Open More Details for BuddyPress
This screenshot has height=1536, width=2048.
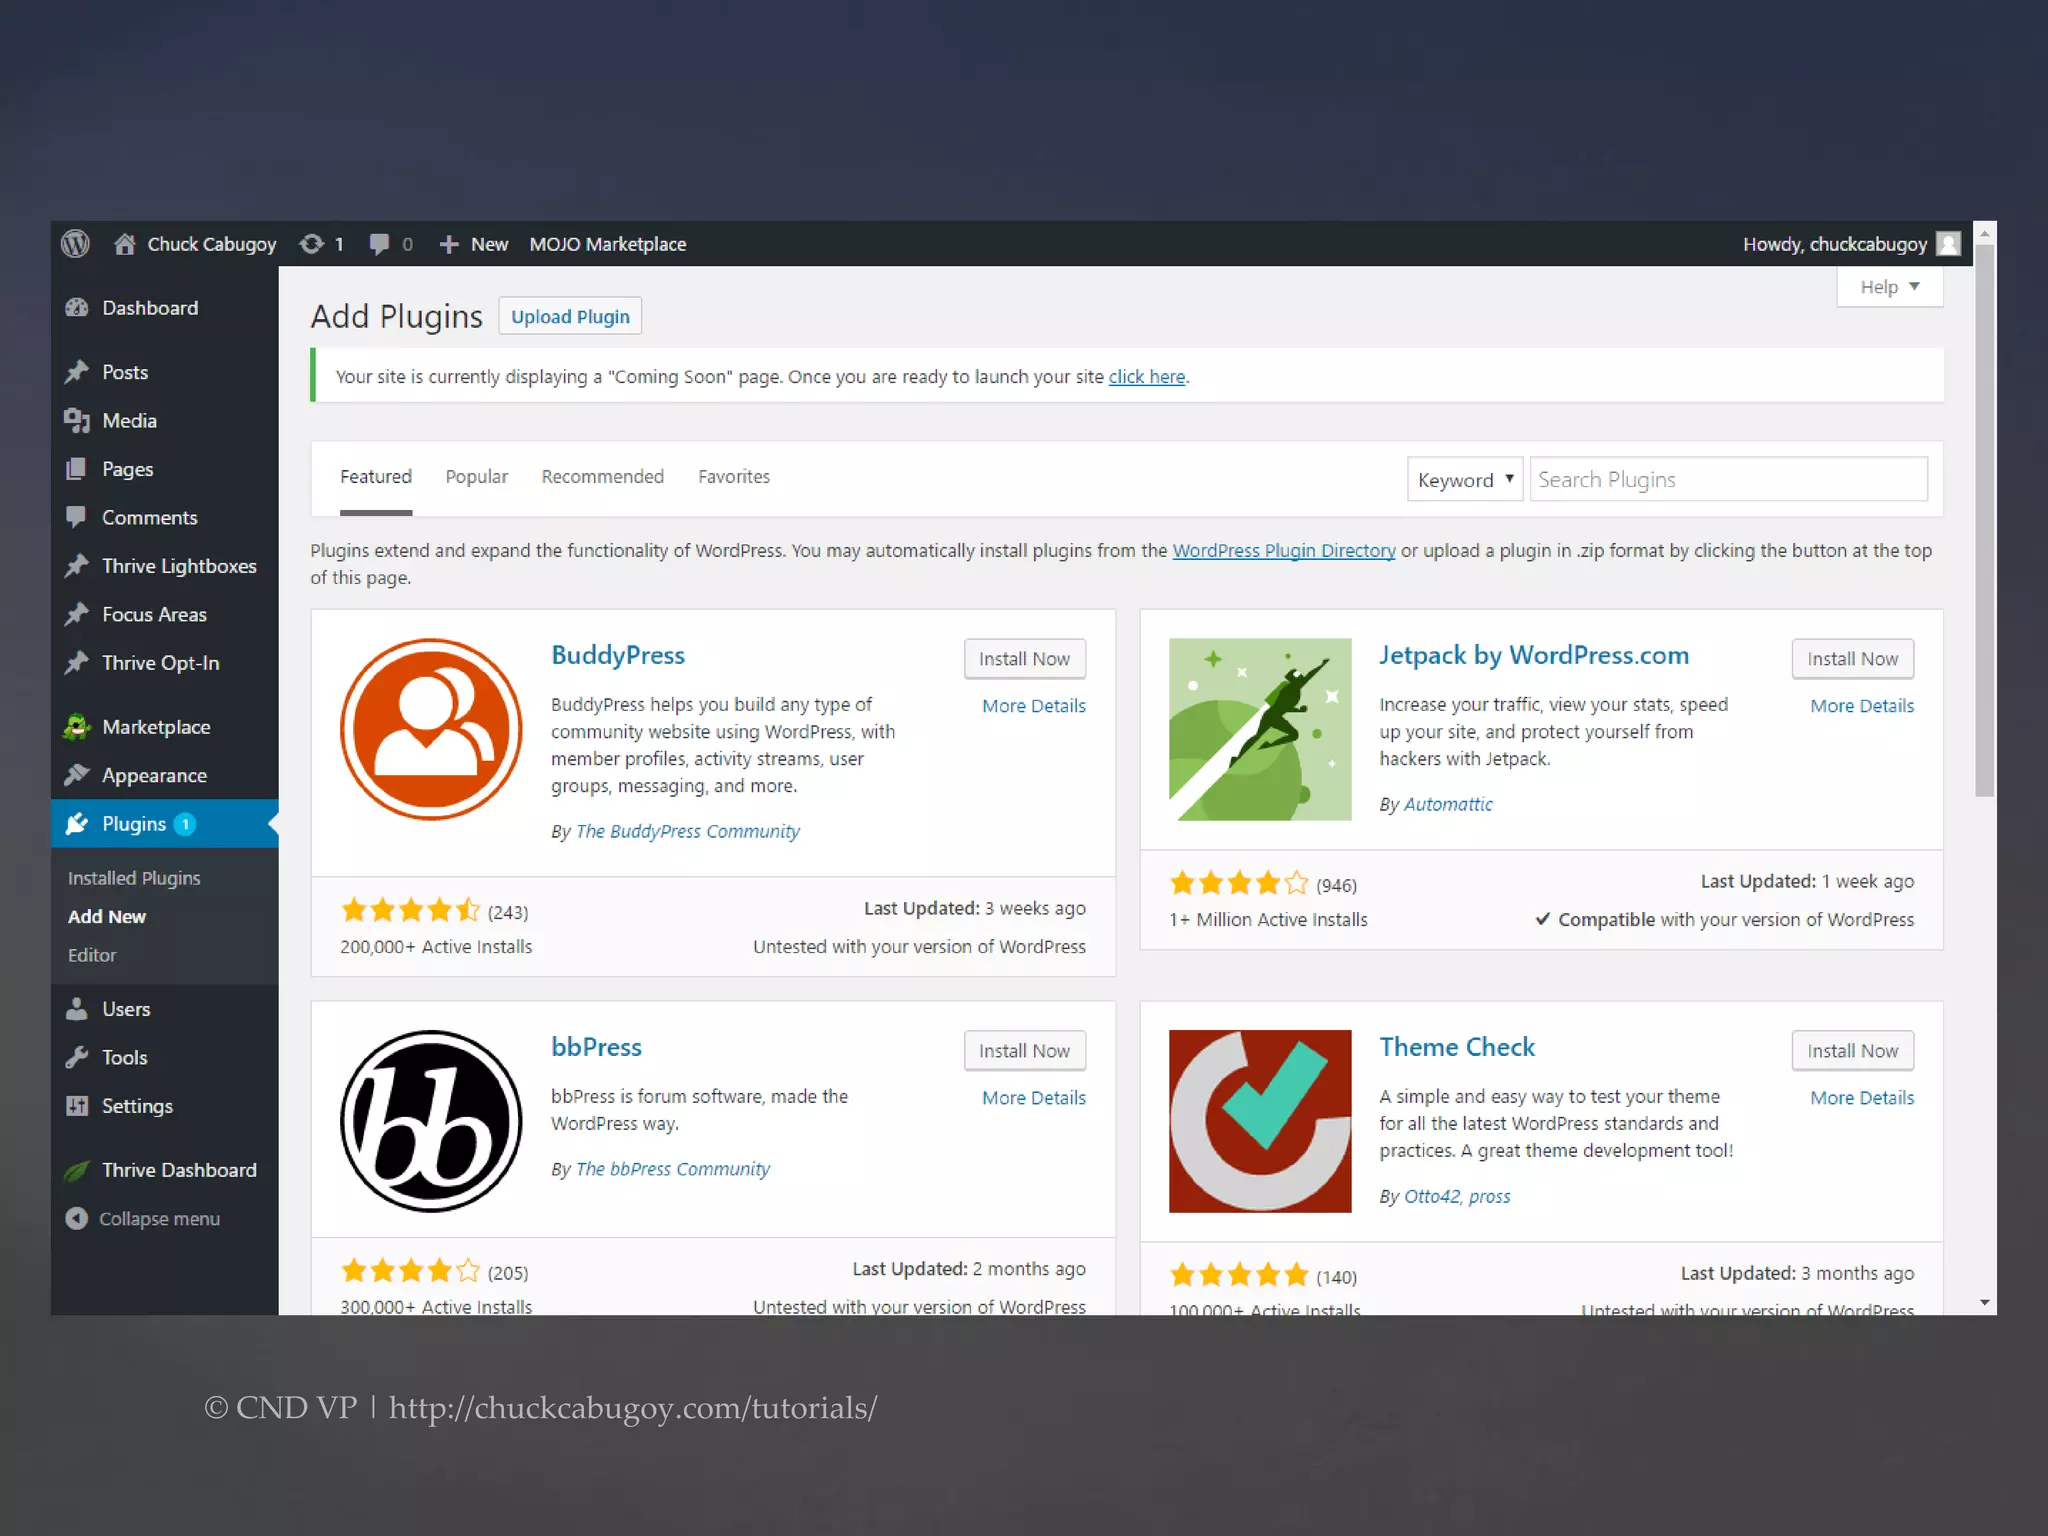[x=1034, y=706]
